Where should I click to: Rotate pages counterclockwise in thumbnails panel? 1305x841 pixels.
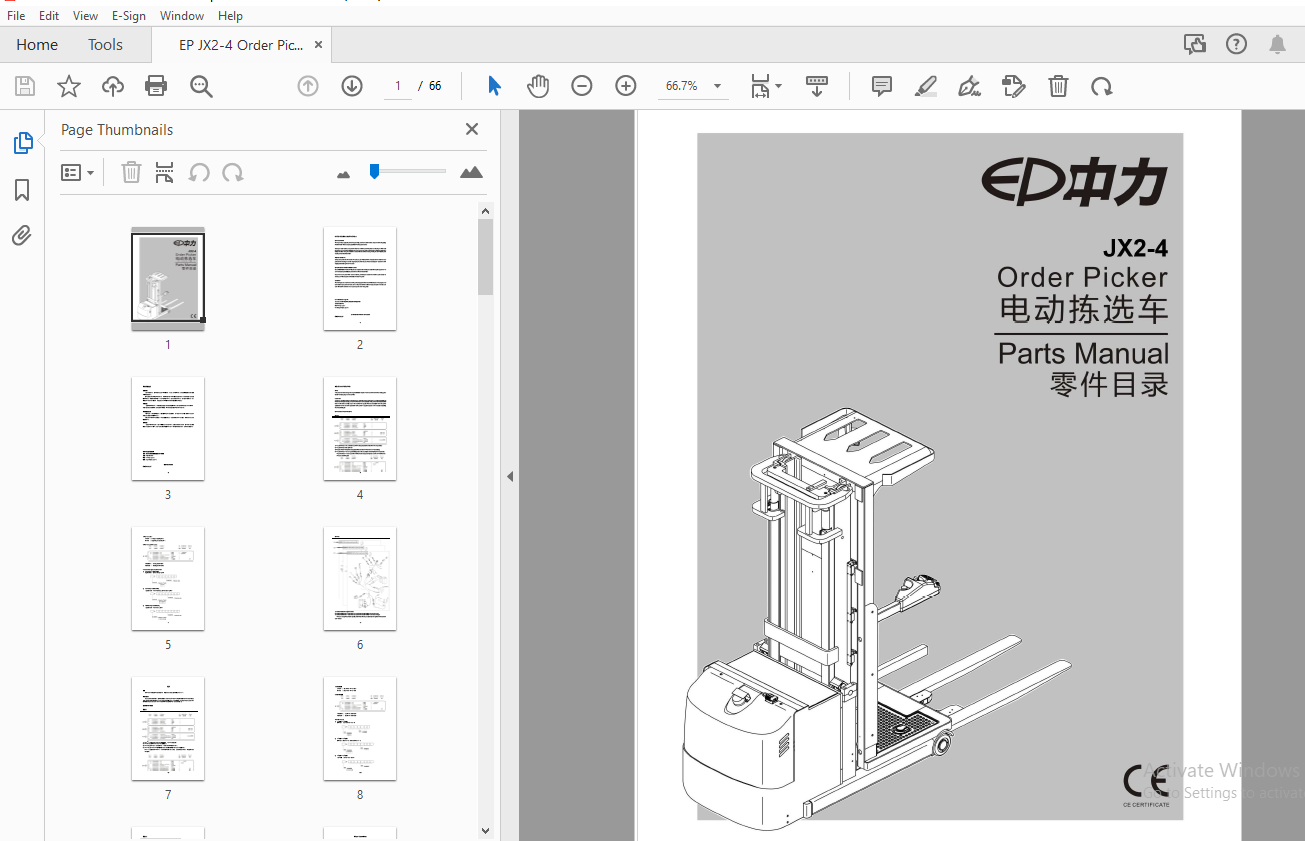click(x=199, y=173)
